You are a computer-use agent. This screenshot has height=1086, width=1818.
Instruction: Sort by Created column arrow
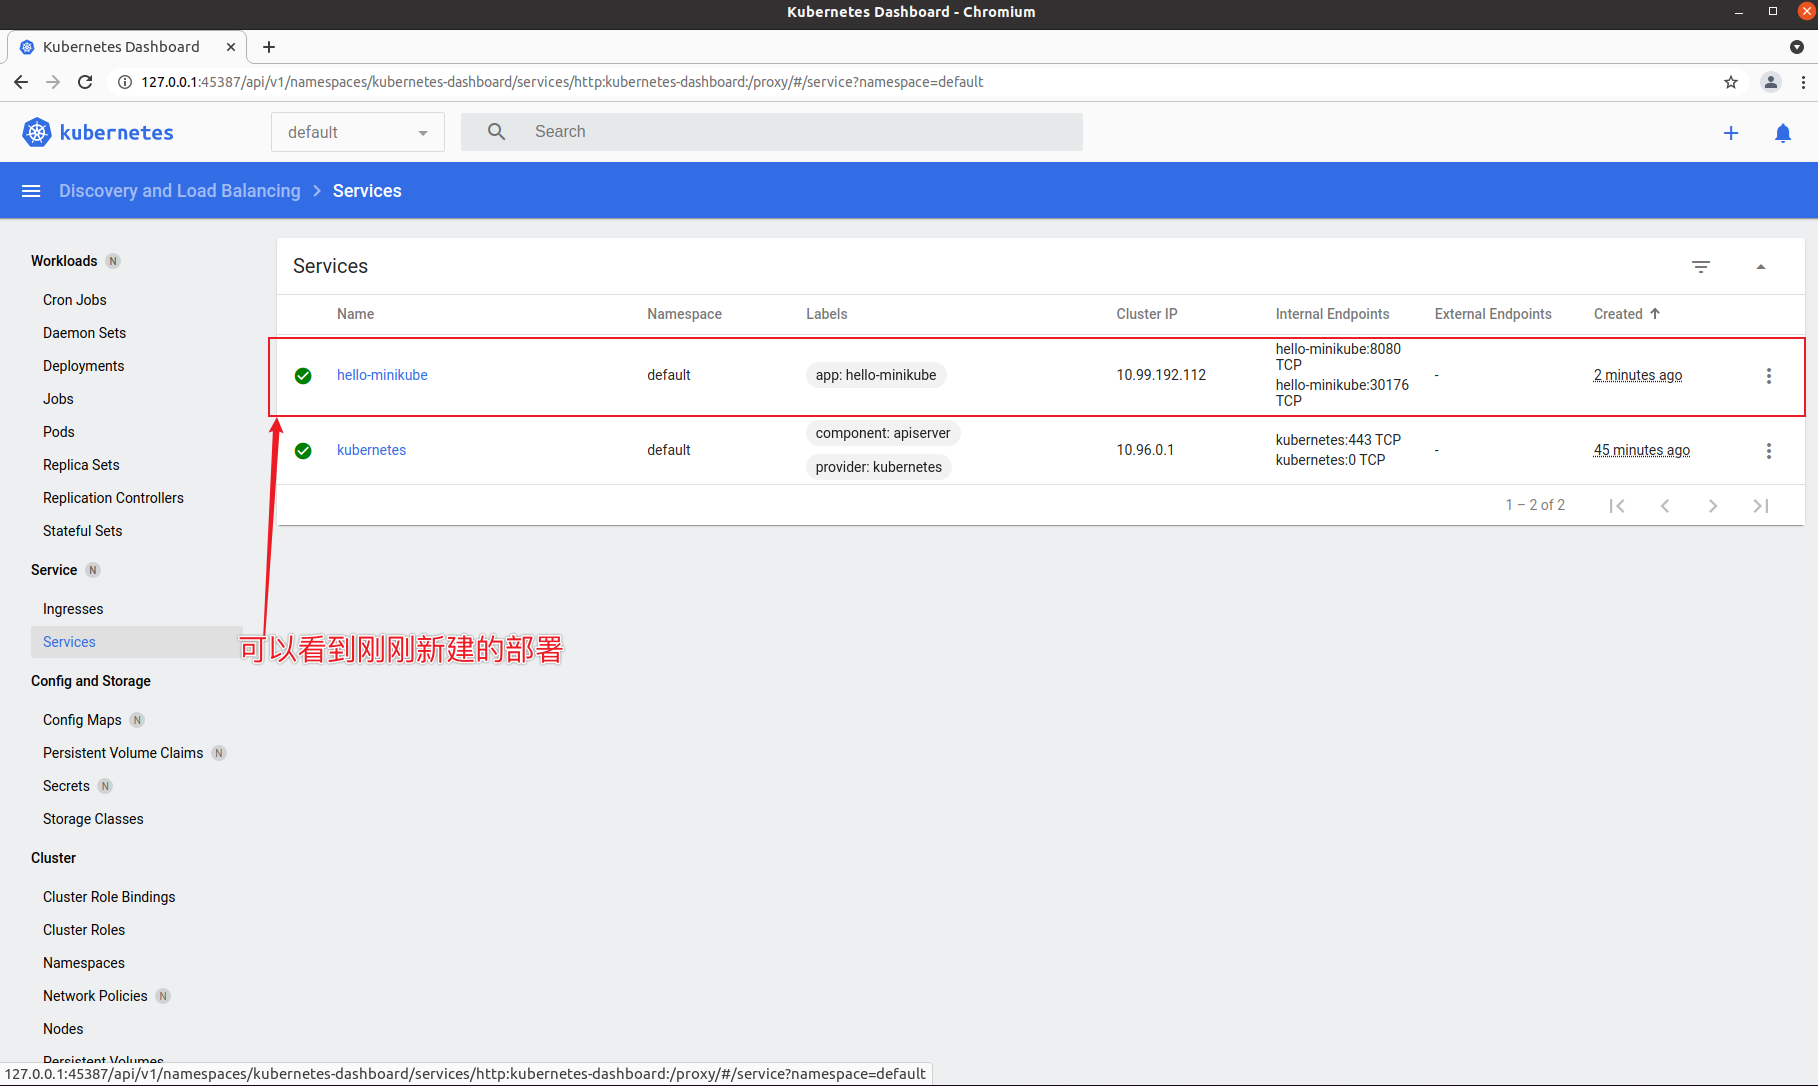coord(1655,314)
